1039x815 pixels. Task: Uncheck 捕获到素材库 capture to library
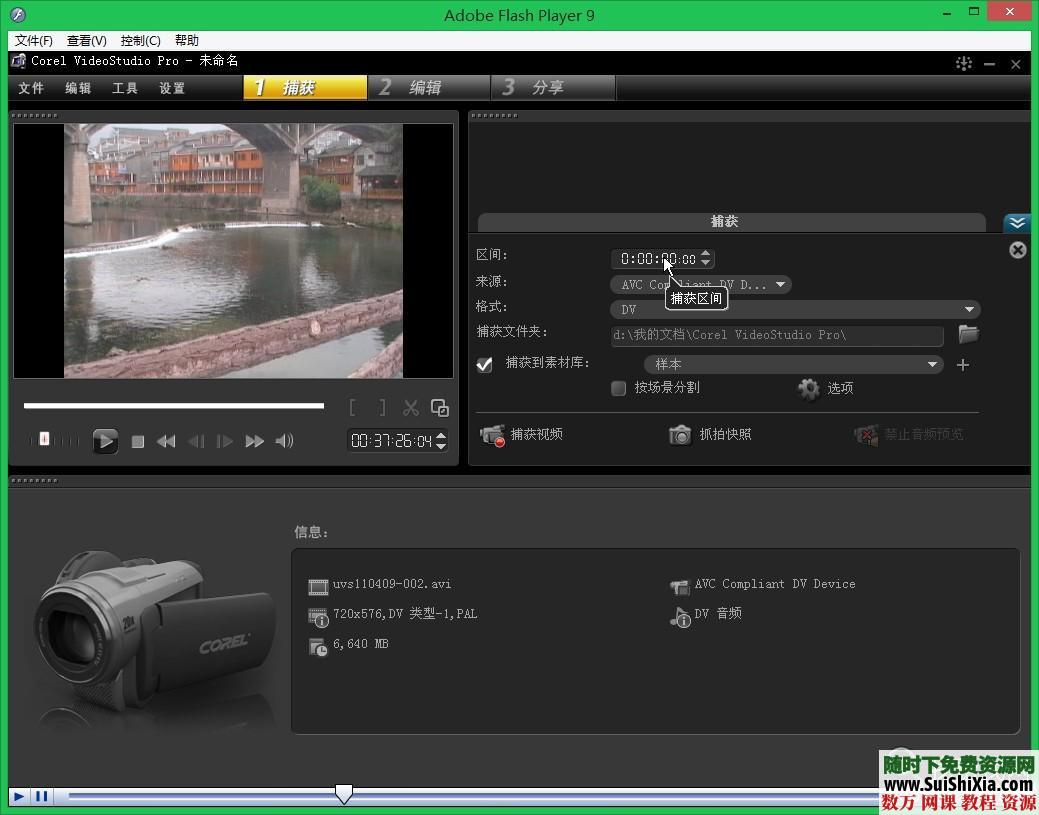[484, 364]
